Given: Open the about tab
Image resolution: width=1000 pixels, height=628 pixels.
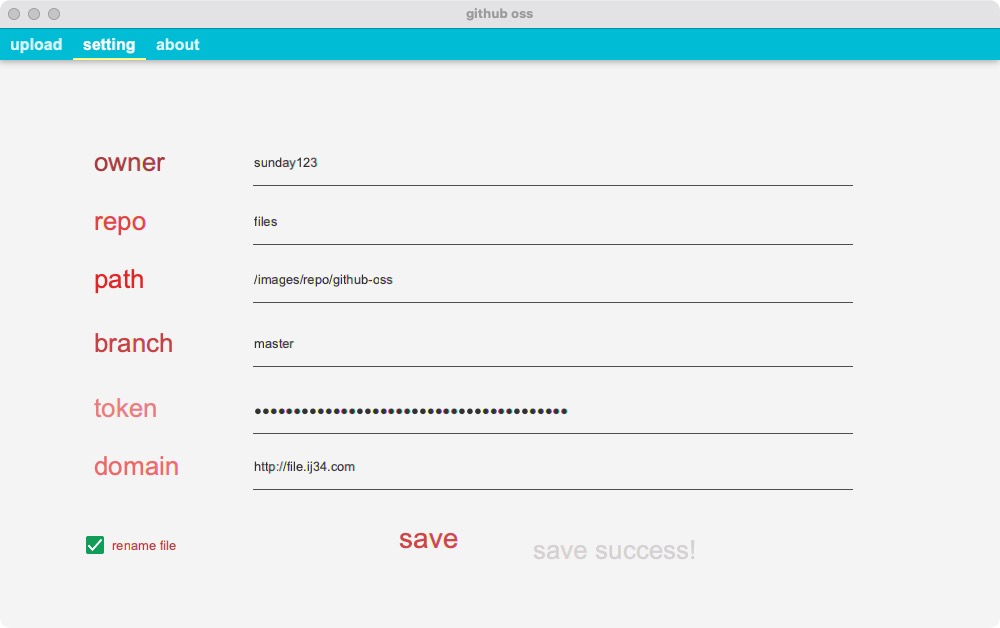Looking at the screenshot, I should (178, 45).
